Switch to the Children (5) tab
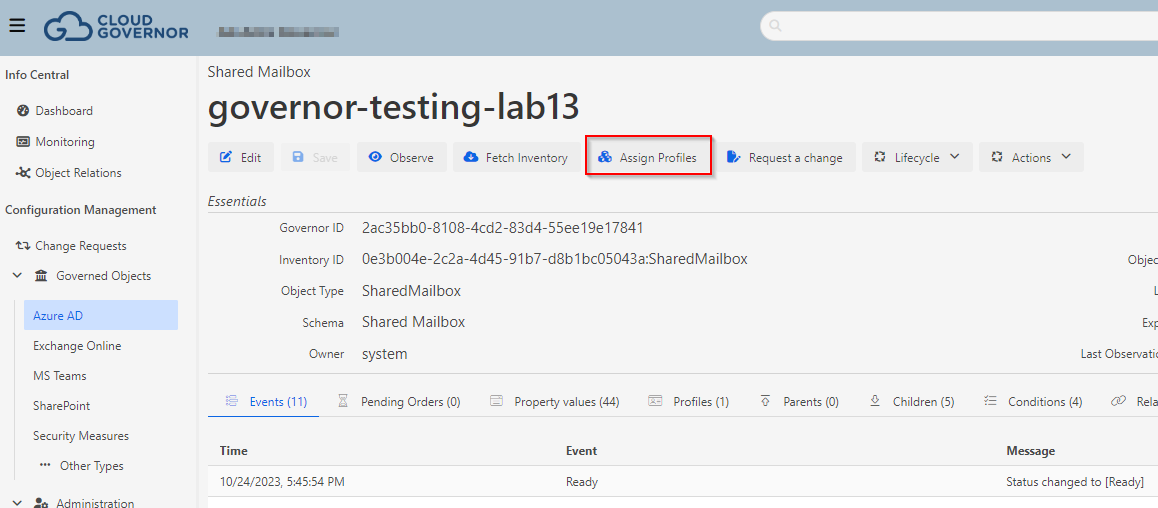This screenshot has width=1158, height=508. pyautogui.click(x=912, y=402)
